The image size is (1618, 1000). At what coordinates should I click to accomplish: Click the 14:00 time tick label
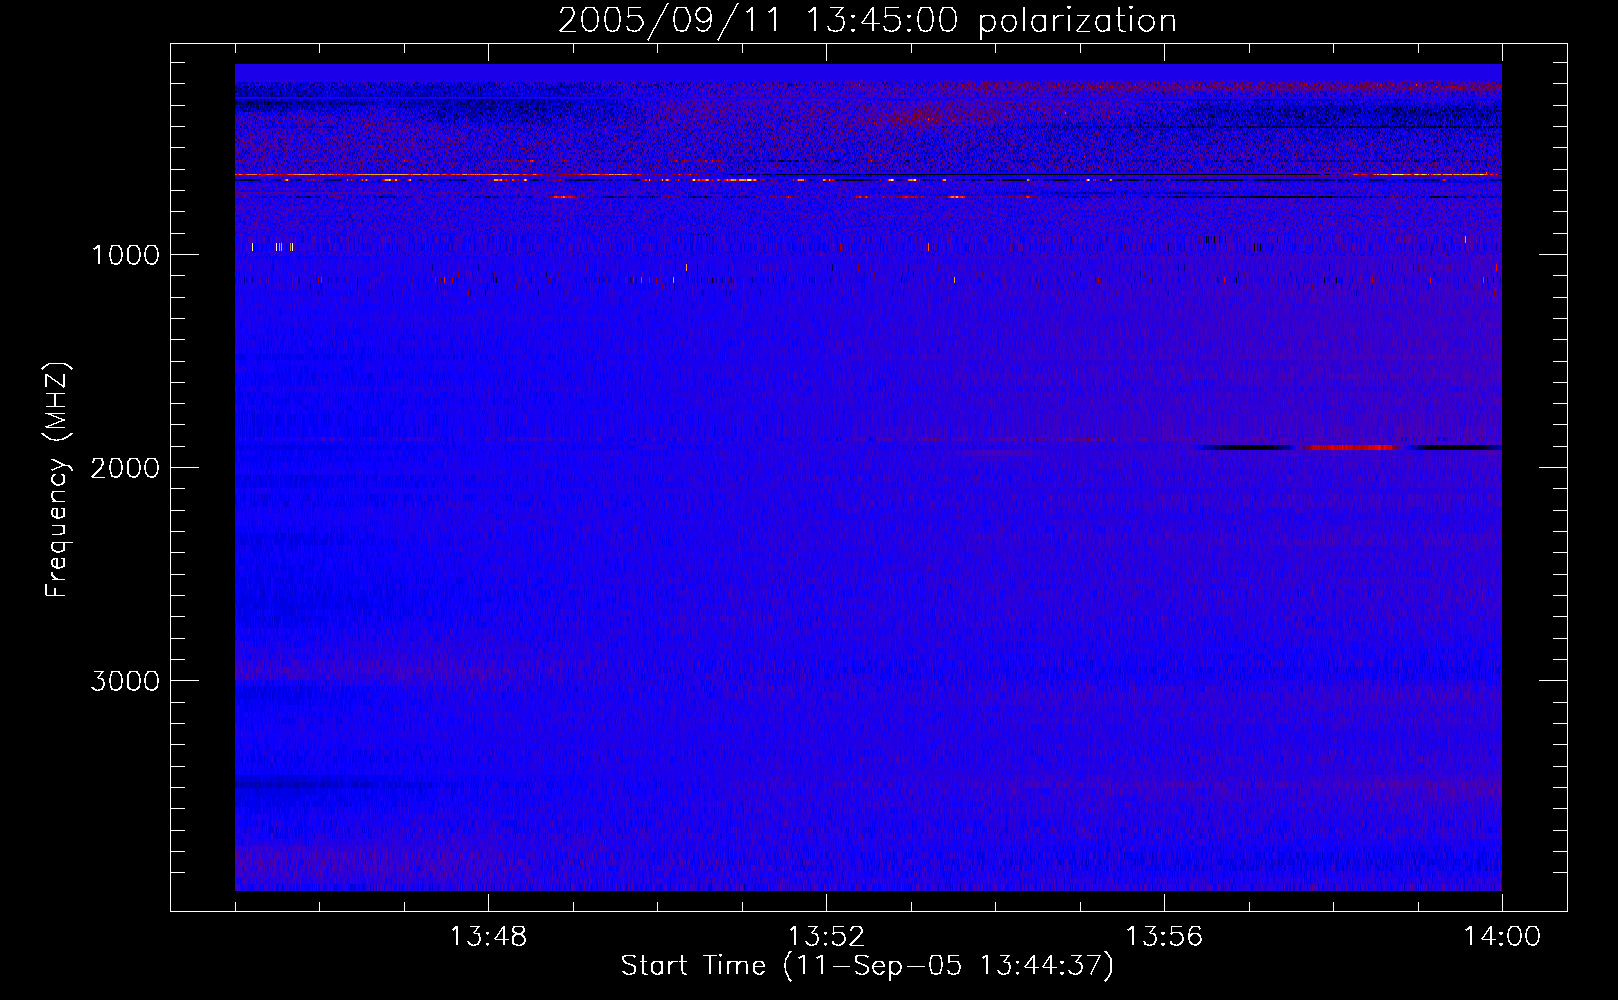click(1502, 937)
